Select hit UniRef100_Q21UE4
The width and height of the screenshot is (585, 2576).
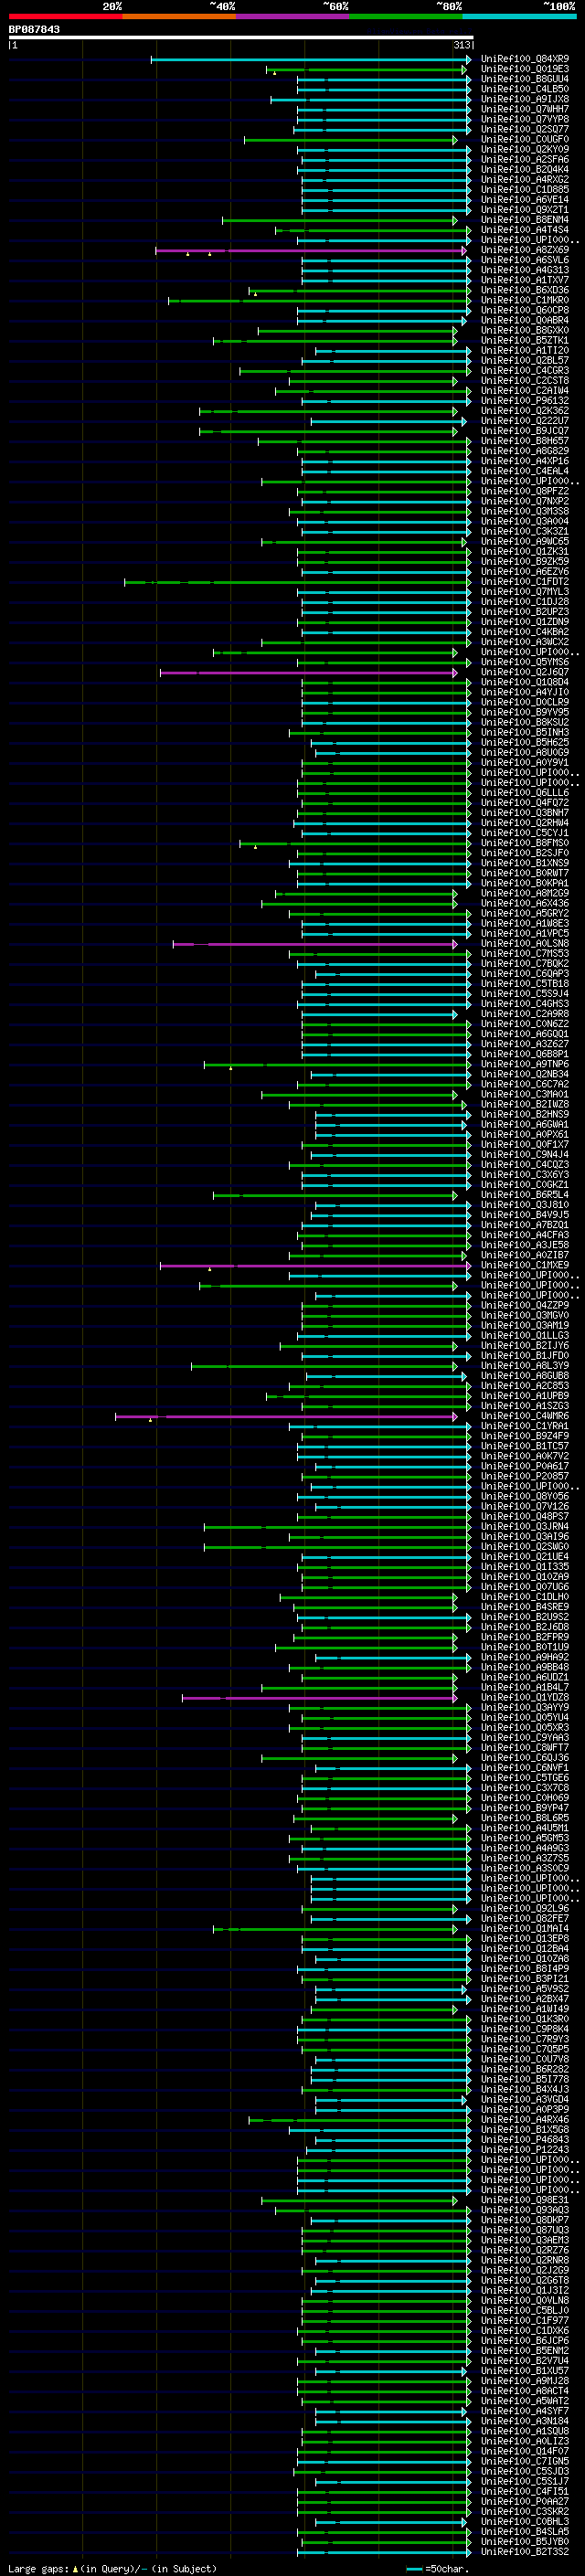click(524, 1557)
